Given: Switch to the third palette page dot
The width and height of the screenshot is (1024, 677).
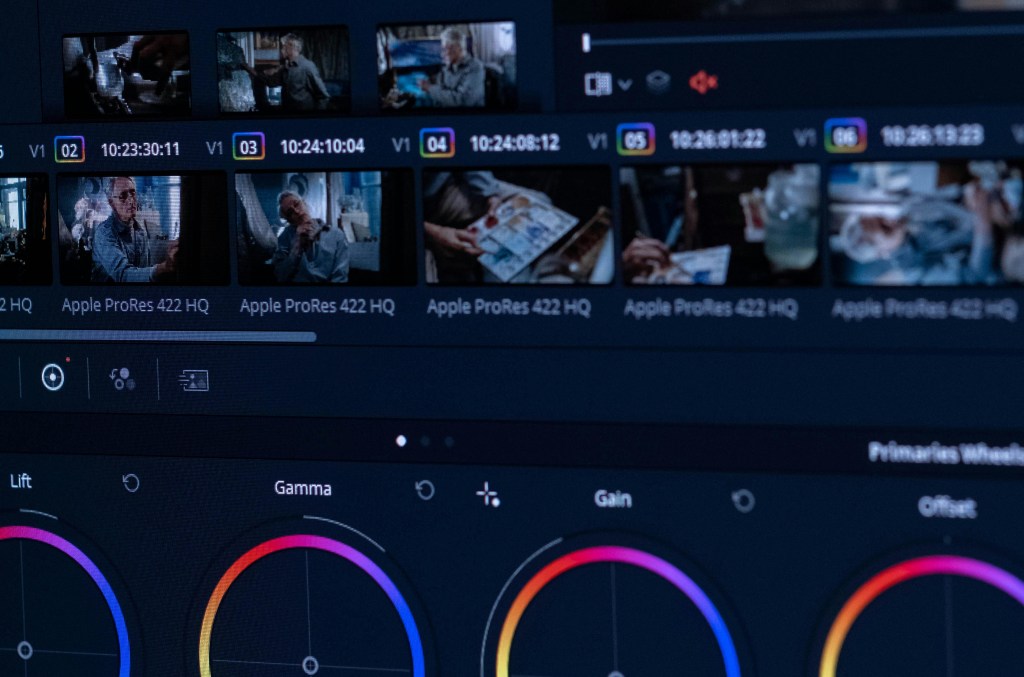Looking at the screenshot, I should click(x=449, y=441).
